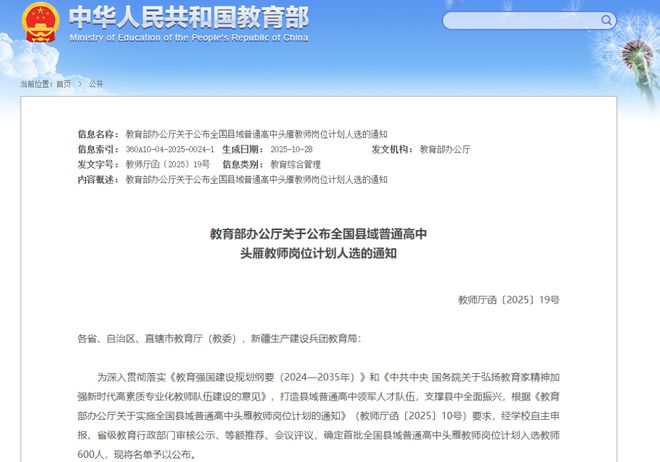Click the 内容概述 label

coord(98,180)
